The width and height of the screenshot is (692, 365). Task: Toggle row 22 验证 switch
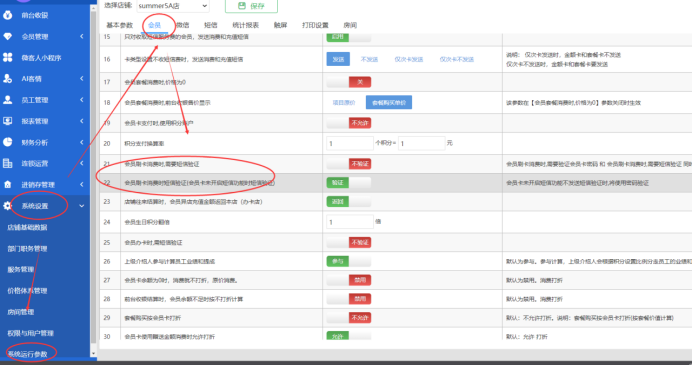[x=349, y=182]
